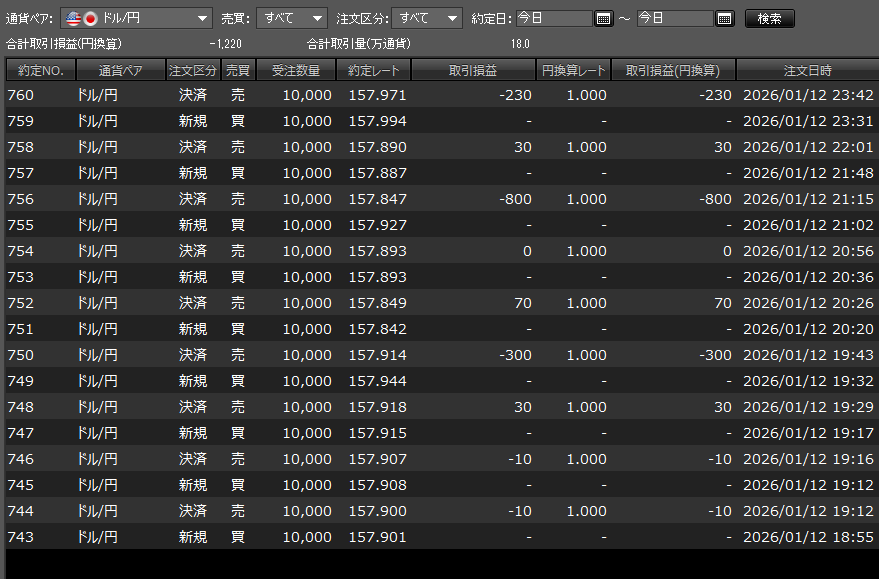Open calendar icon for end 約定日

pos(725,18)
